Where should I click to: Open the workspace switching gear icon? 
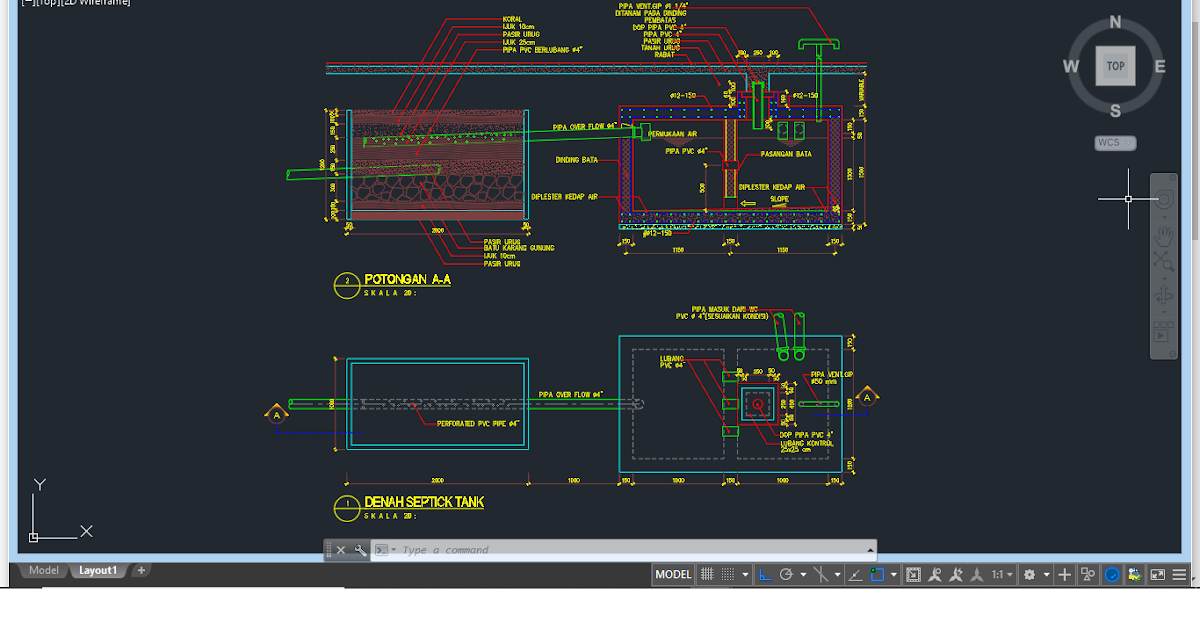tap(1030, 574)
